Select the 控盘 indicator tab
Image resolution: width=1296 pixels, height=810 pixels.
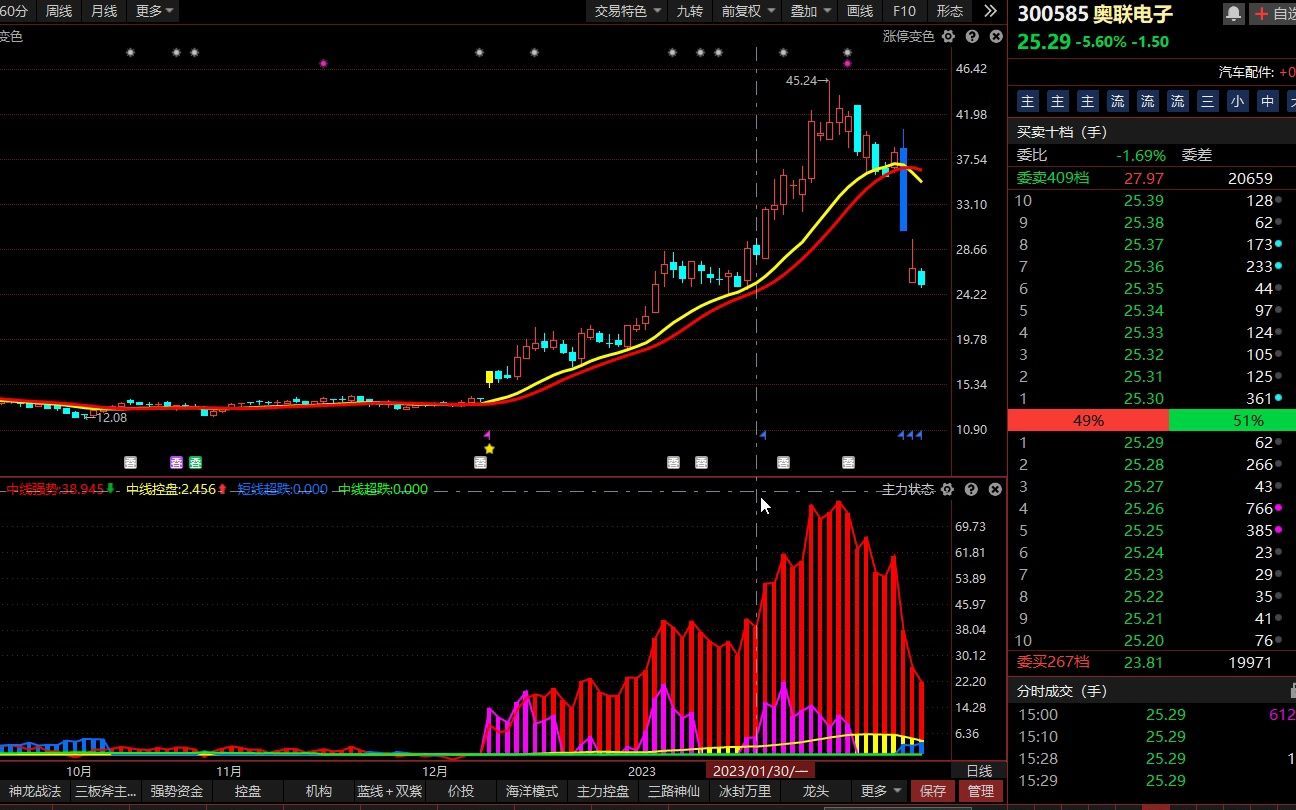(248, 791)
